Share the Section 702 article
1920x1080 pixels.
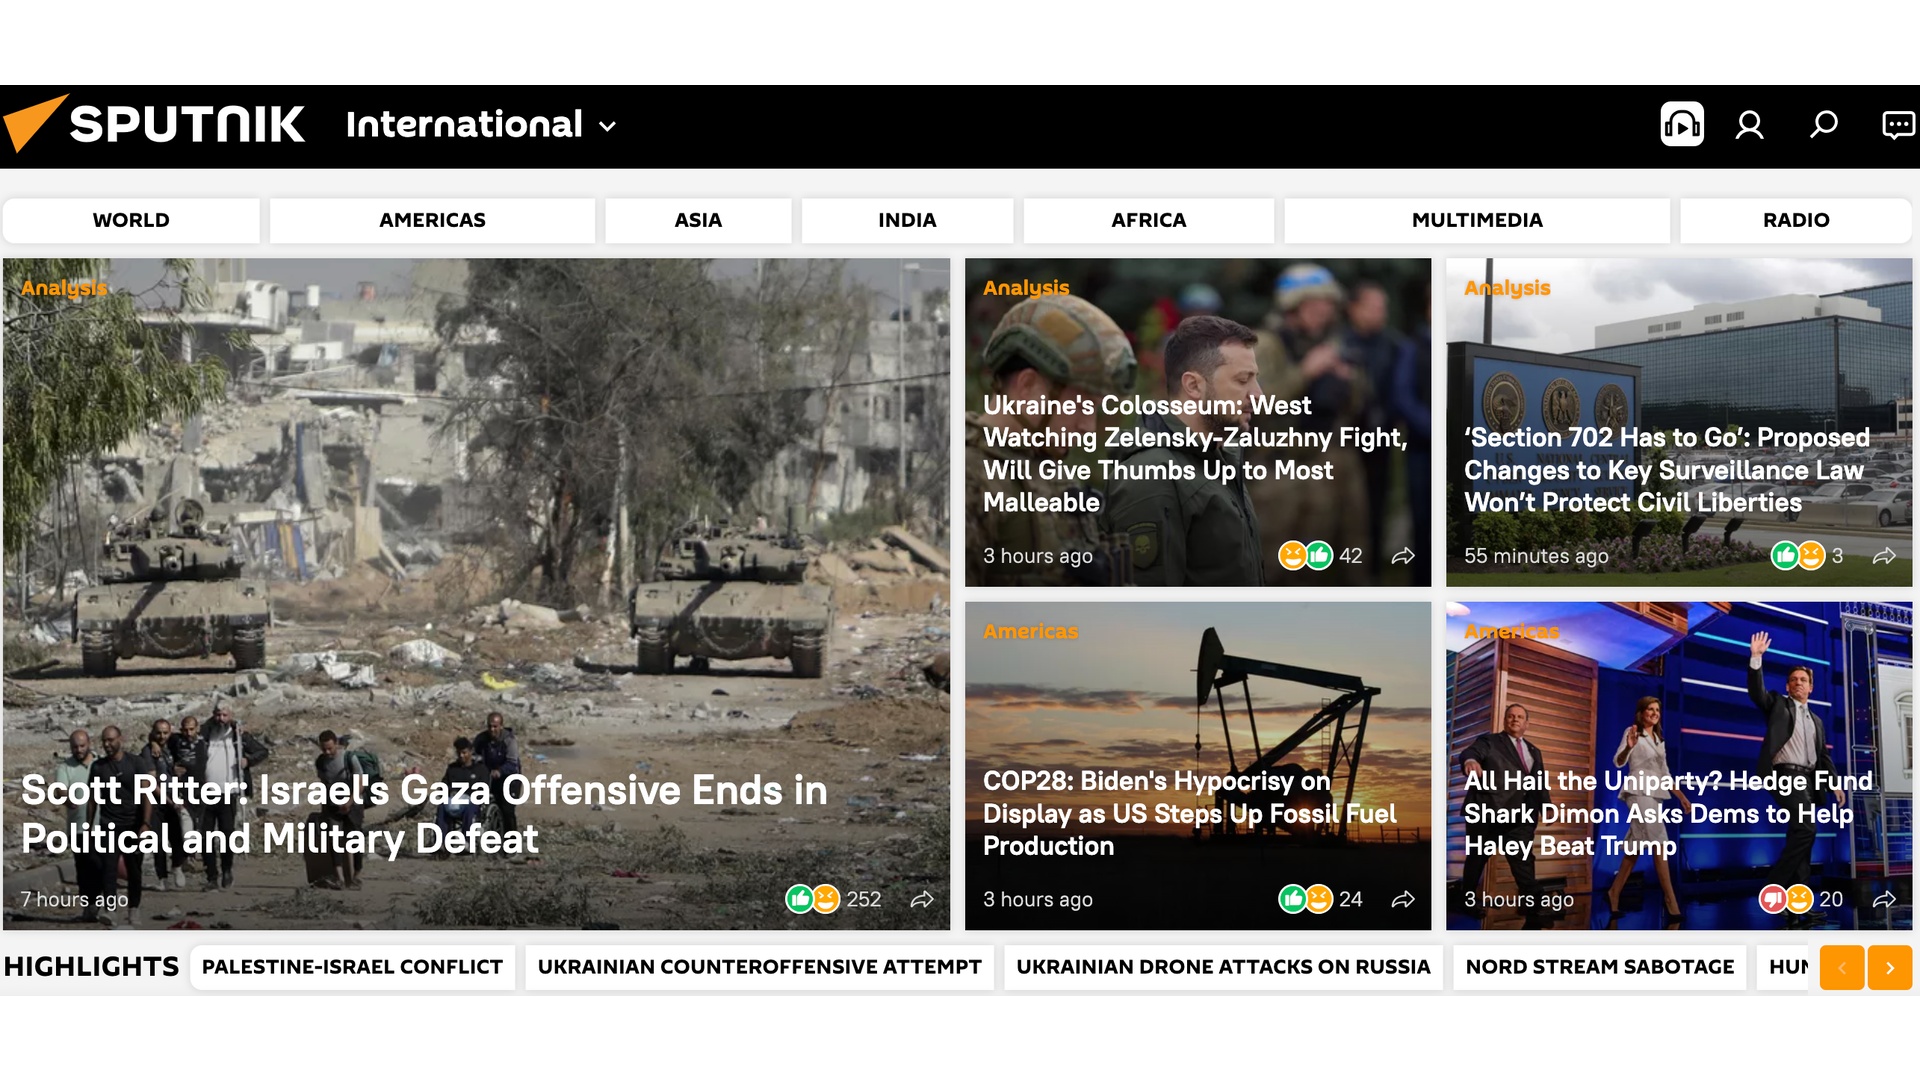[x=1884, y=555]
